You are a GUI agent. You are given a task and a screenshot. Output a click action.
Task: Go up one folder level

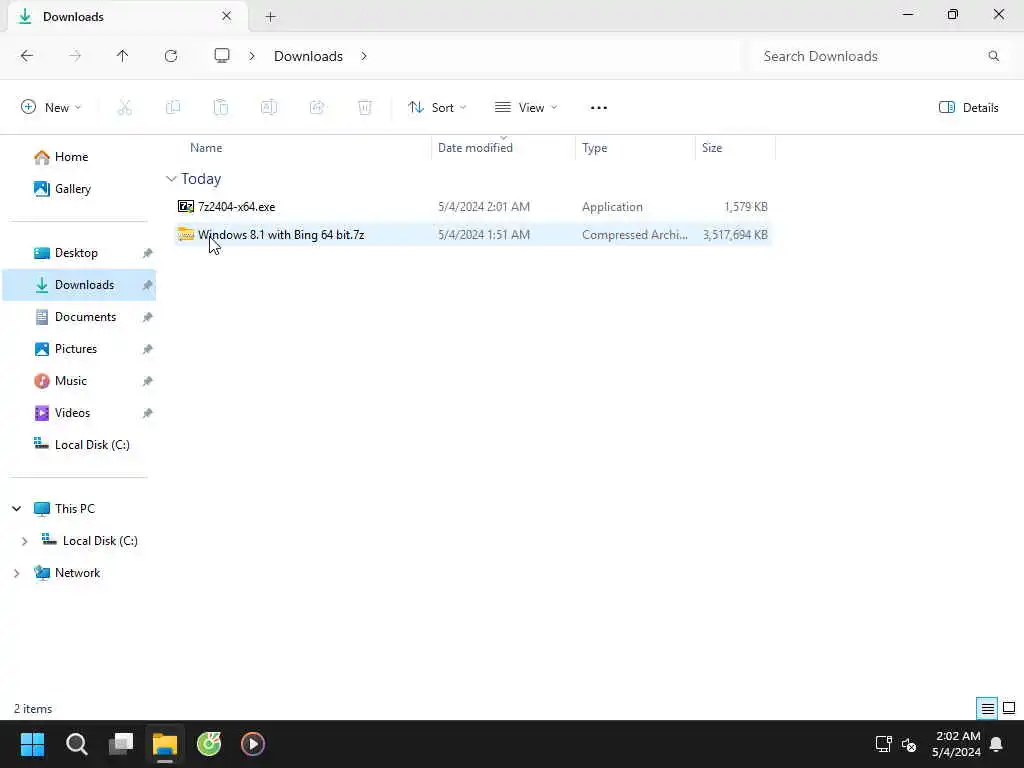click(x=123, y=56)
